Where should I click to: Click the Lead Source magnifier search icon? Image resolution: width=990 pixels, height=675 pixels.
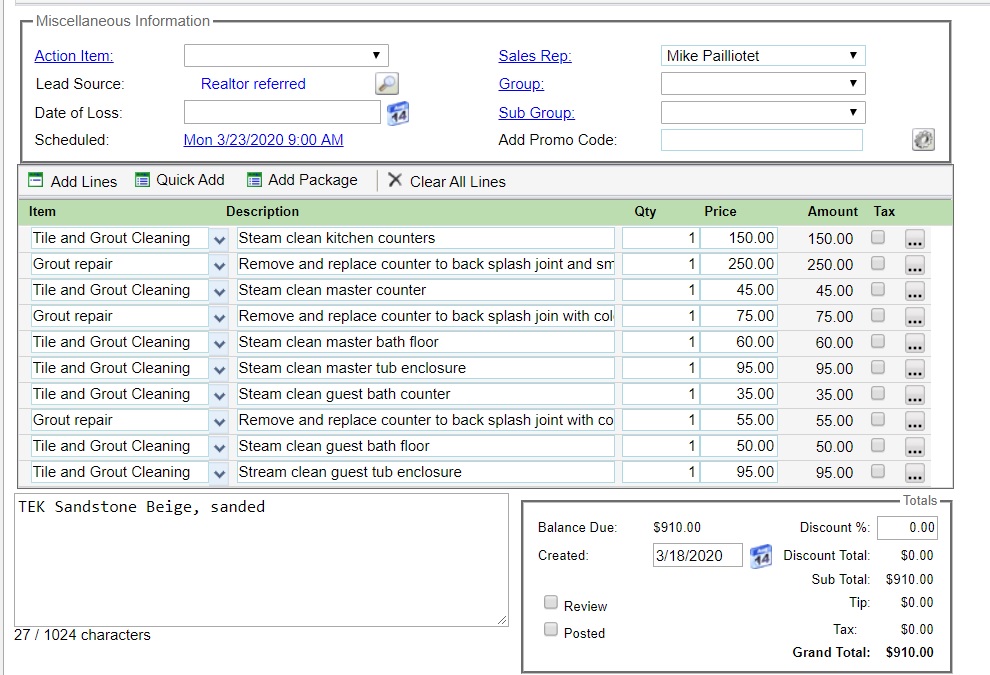[386, 84]
